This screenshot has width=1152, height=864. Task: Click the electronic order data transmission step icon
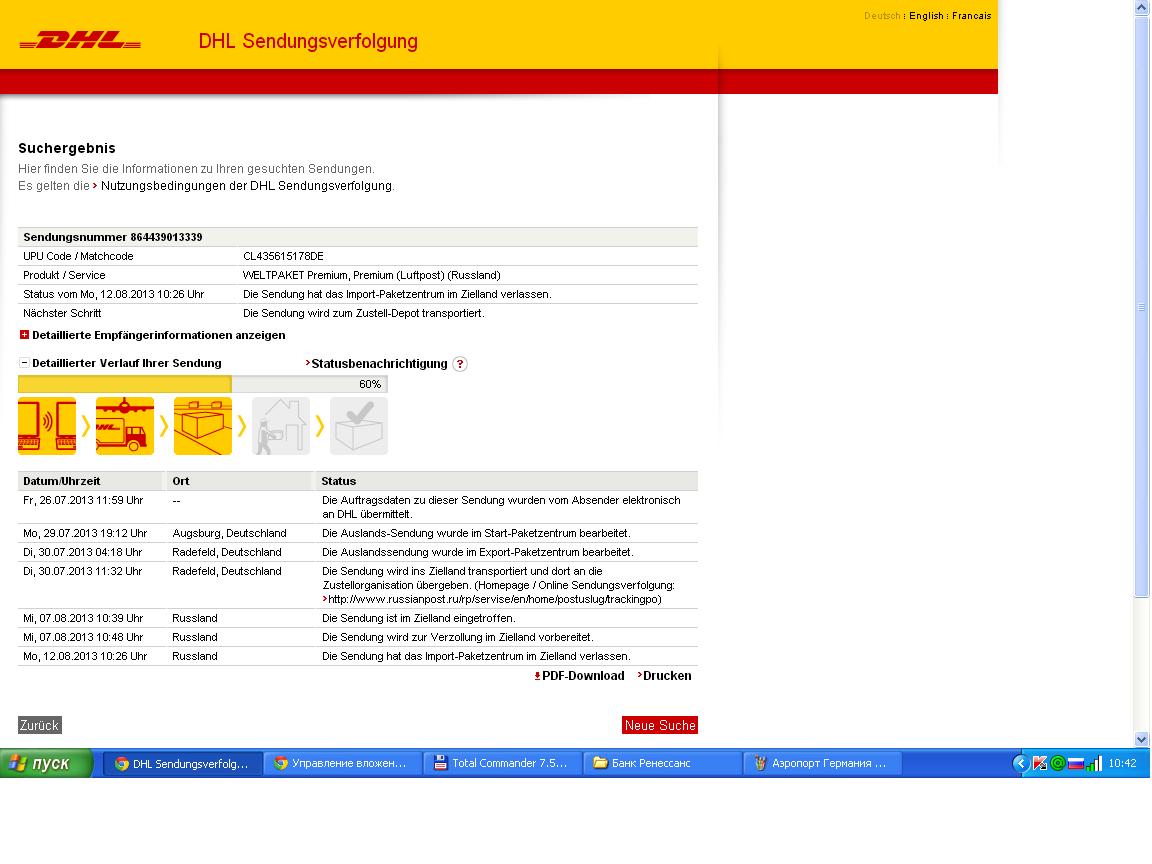click(47, 426)
